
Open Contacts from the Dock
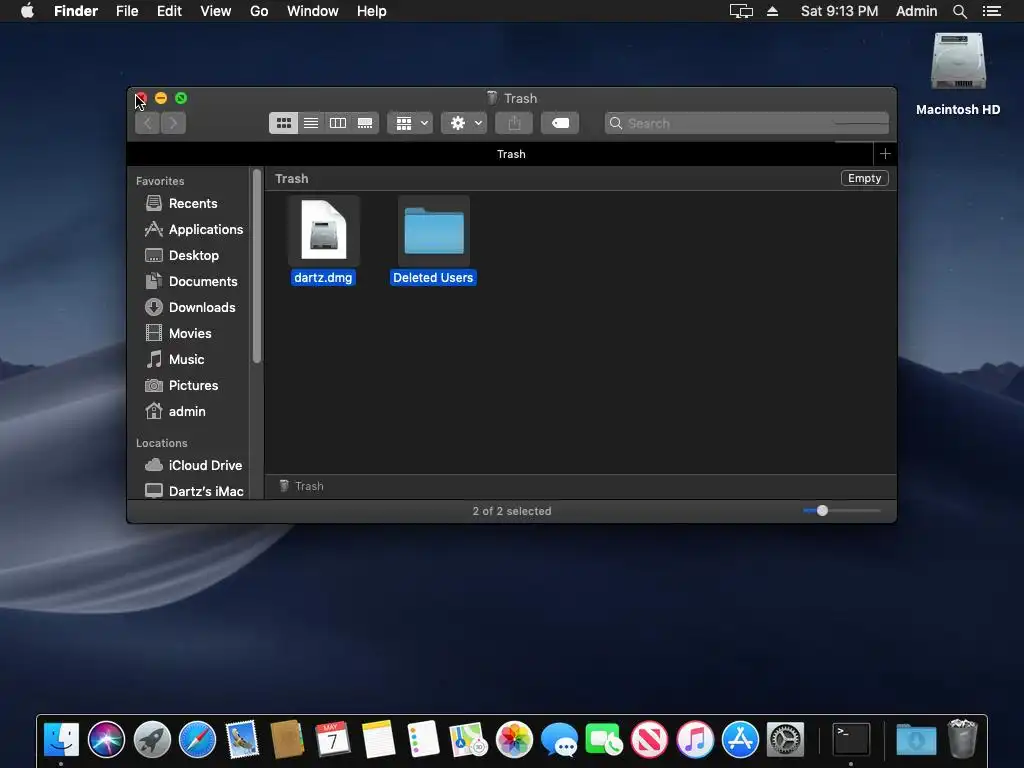[x=287, y=739]
